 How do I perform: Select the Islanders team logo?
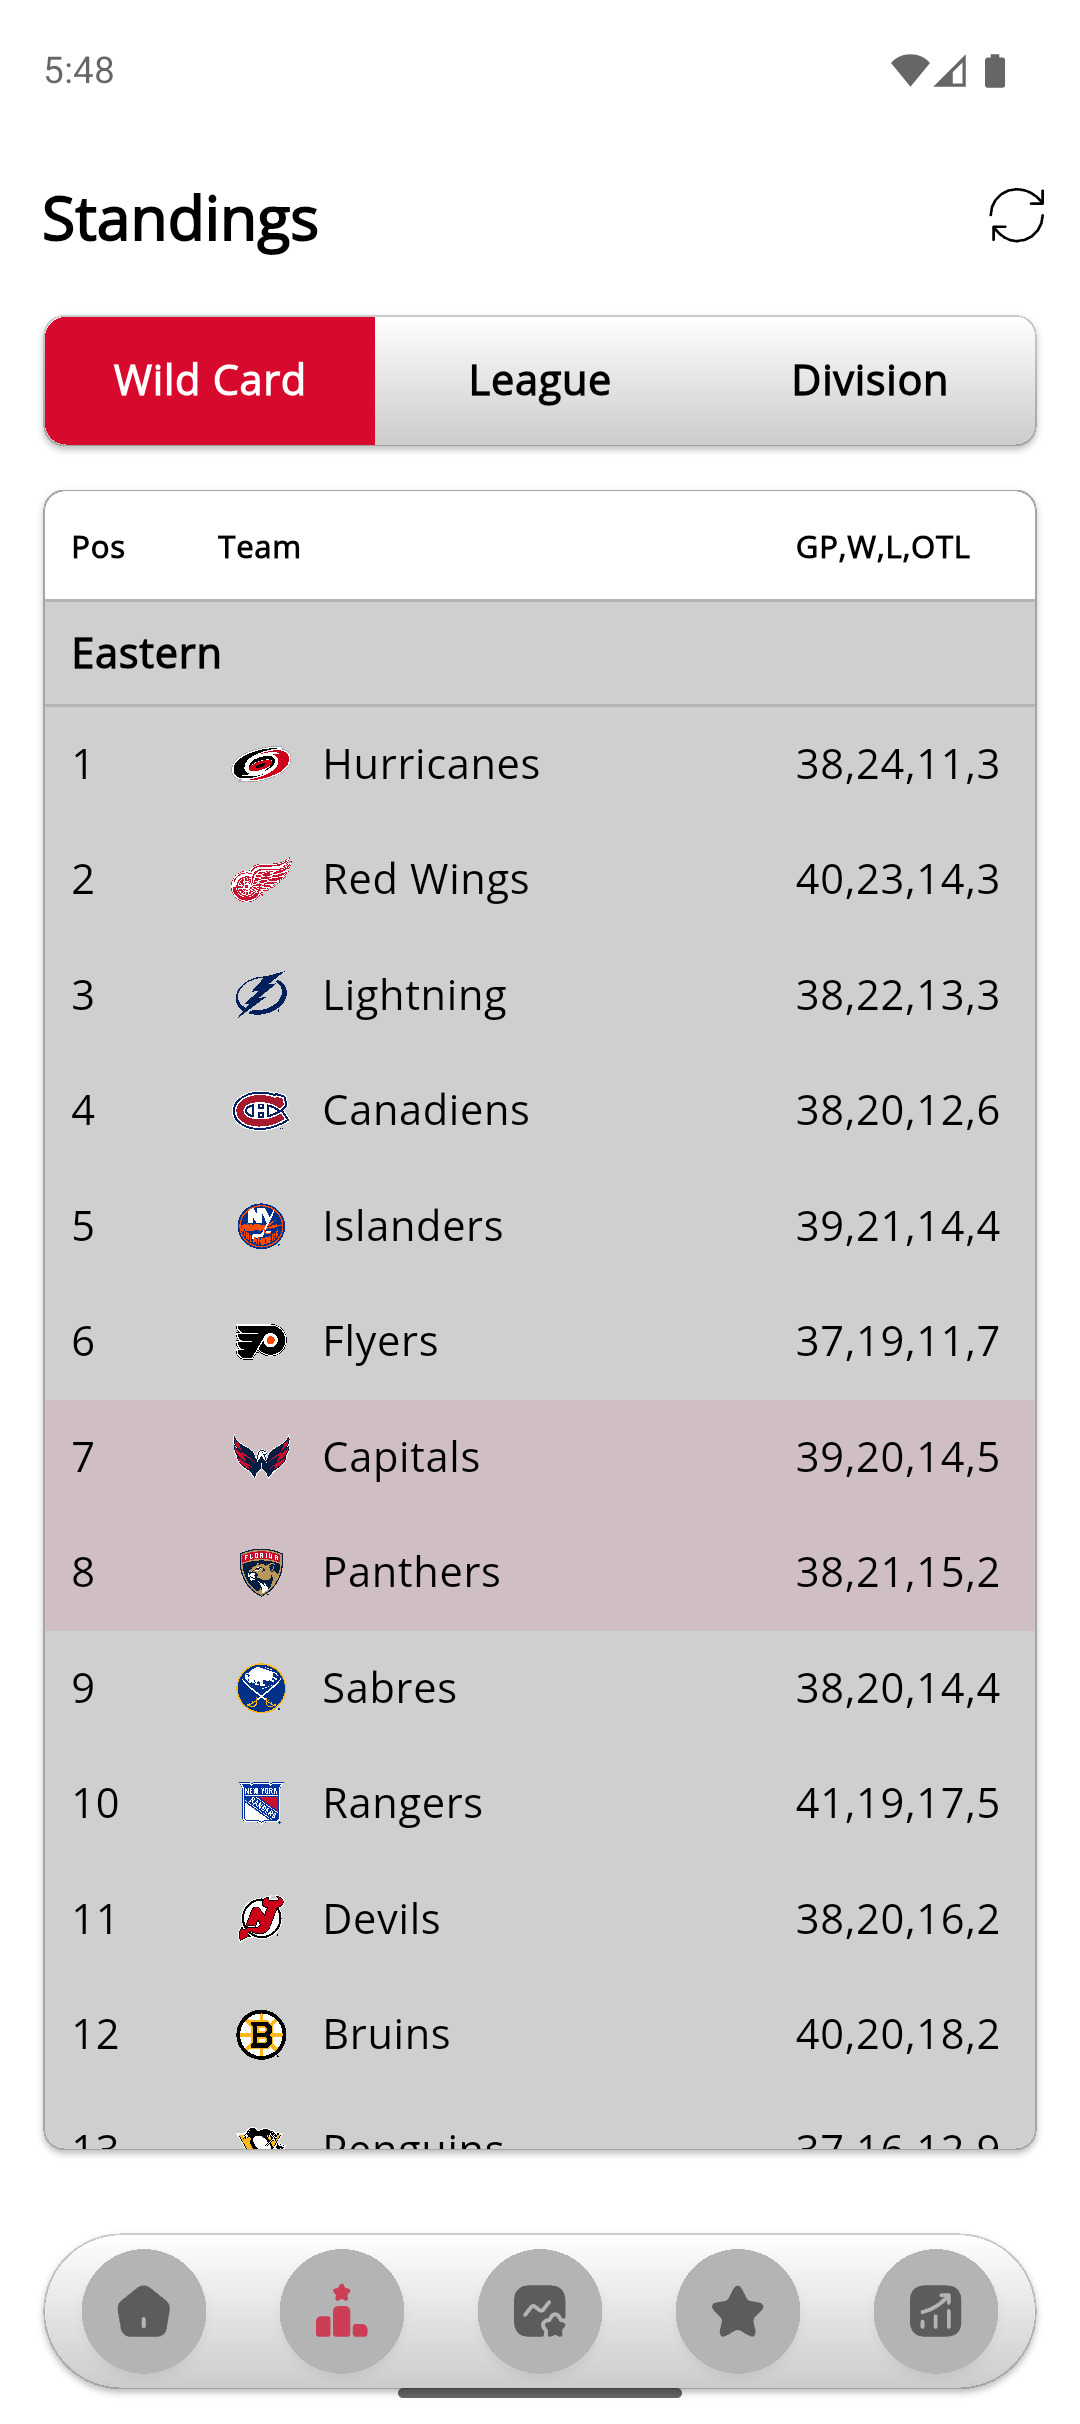pos(261,1225)
